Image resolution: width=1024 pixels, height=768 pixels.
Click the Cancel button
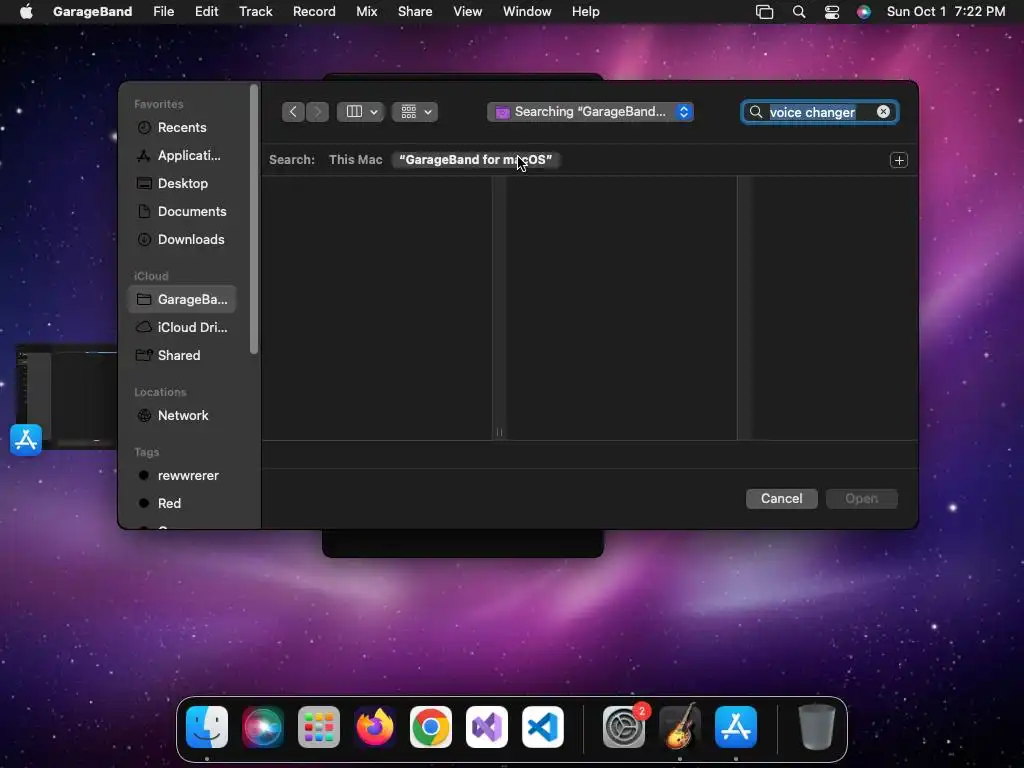click(782, 498)
